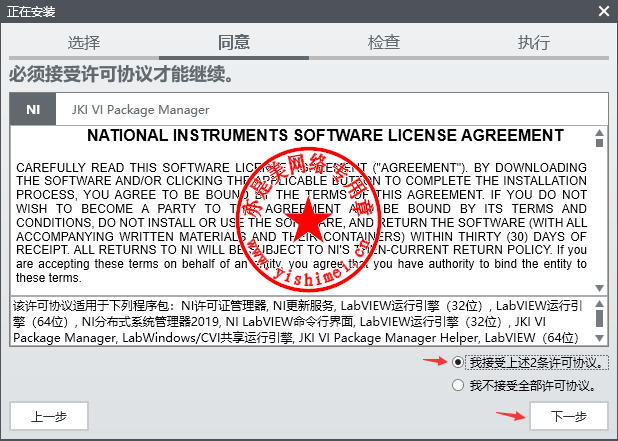Image resolution: width=618 pixels, height=441 pixels.
Task: Click the 下一步 (Next) button
Action: coord(568,416)
